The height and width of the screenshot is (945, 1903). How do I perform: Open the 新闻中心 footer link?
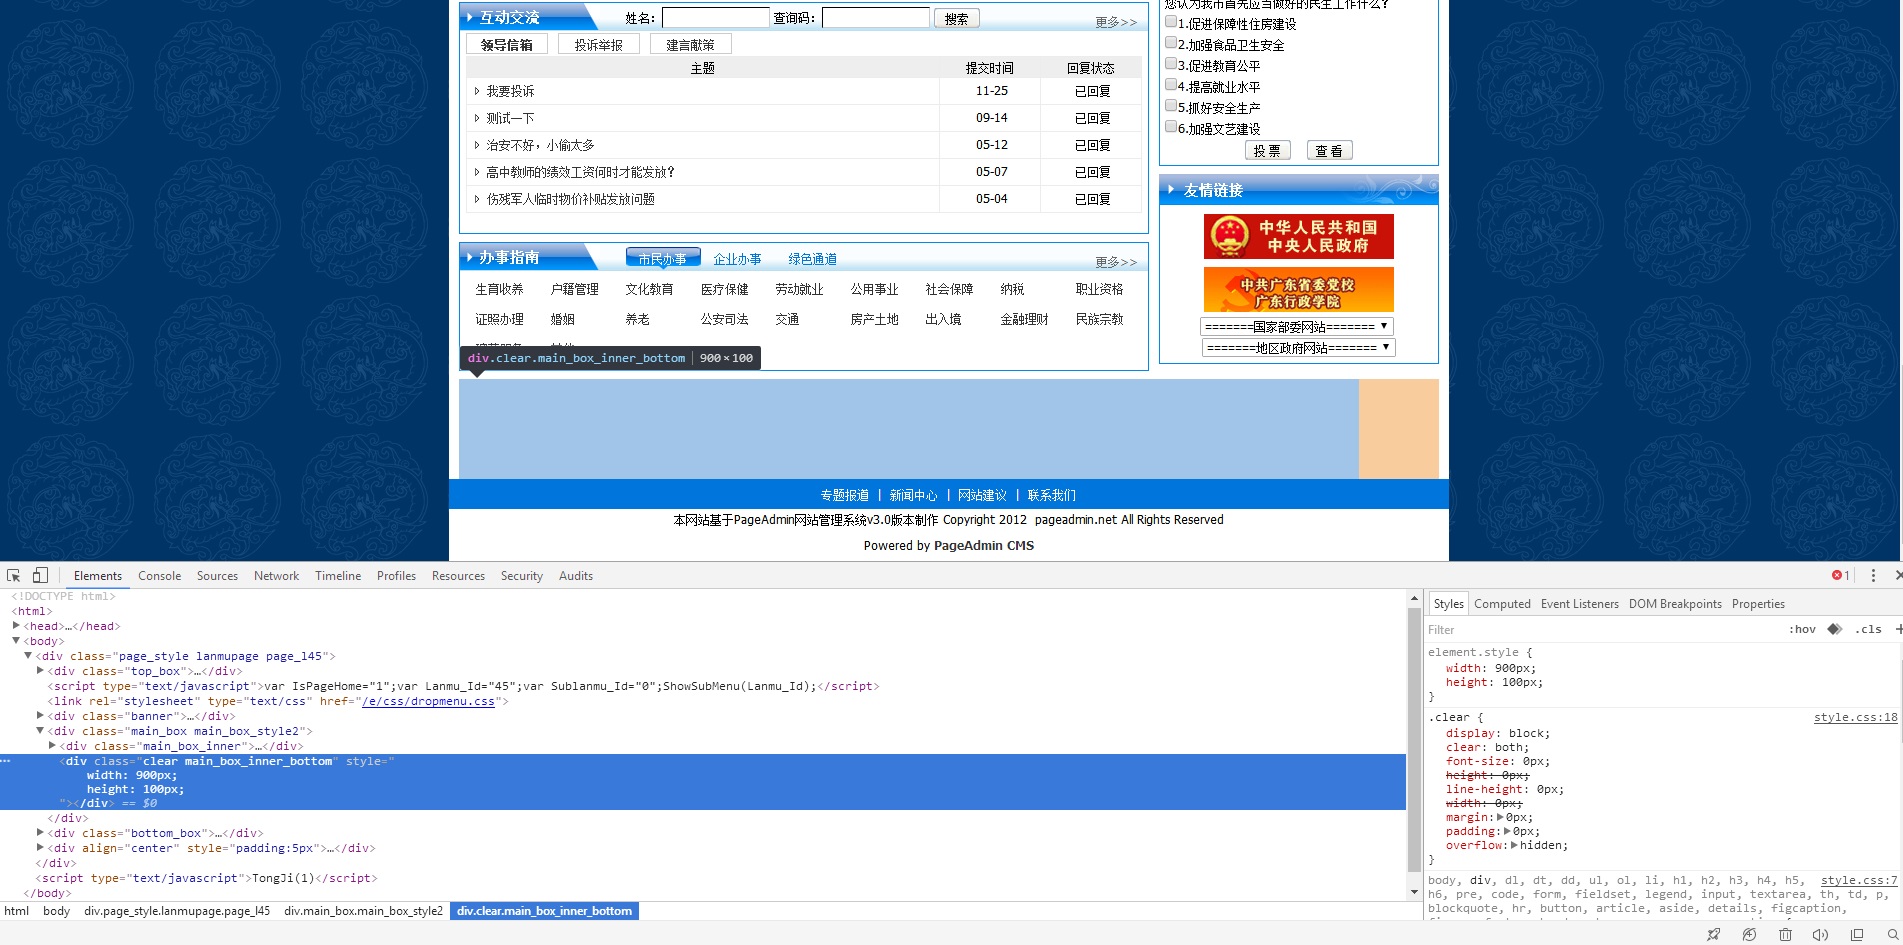pyautogui.click(x=913, y=495)
